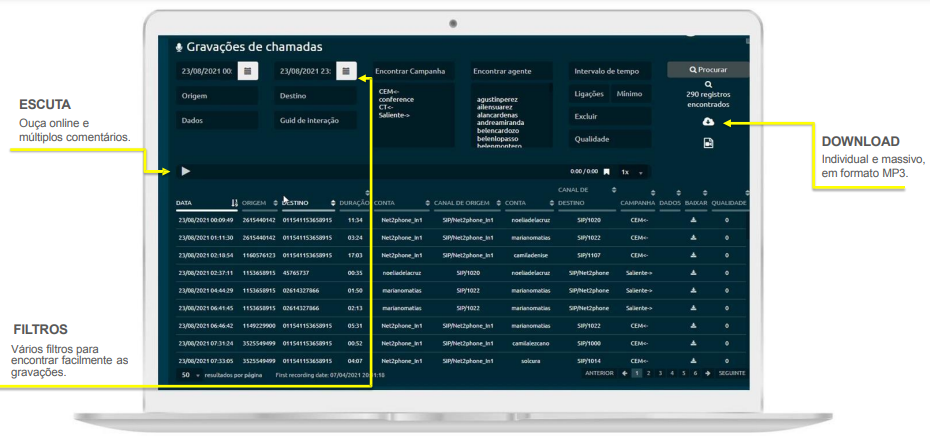
Task: Click the Procurar search button
Action: coord(707,71)
